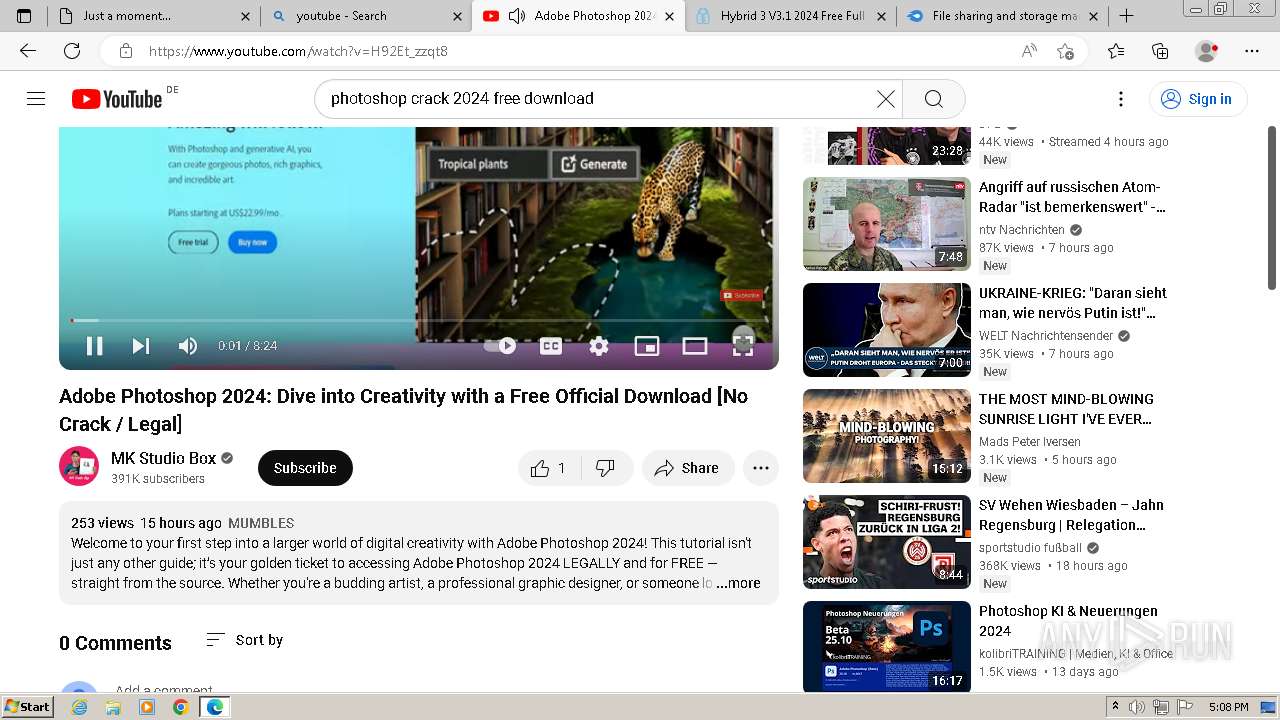The height and width of the screenshot is (720, 1280).
Task: Clear the search text with X
Action: tap(886, 99)
